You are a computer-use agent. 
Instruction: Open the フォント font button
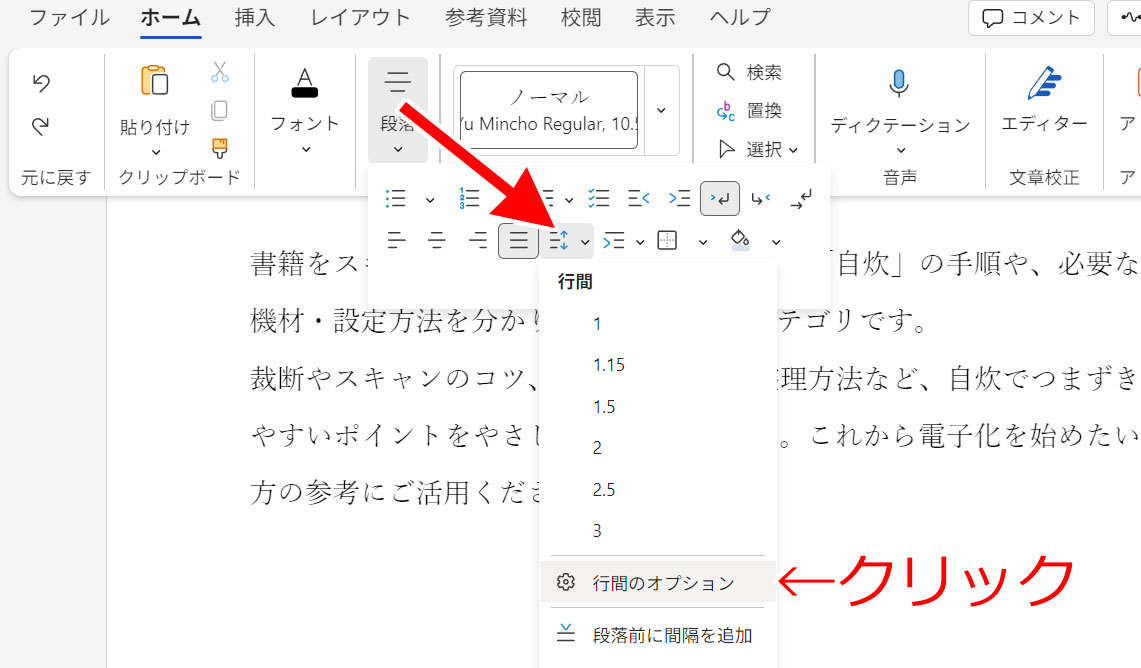[305, 109]
